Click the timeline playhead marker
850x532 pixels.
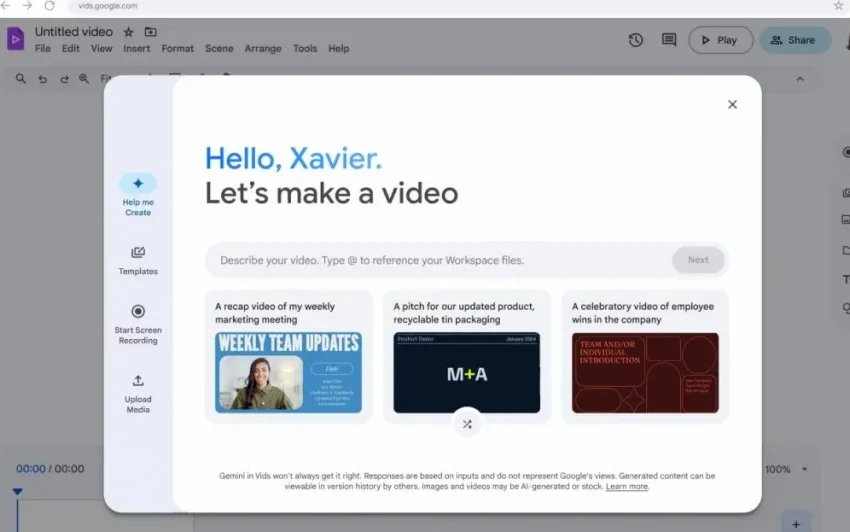(x=17, y=491)
